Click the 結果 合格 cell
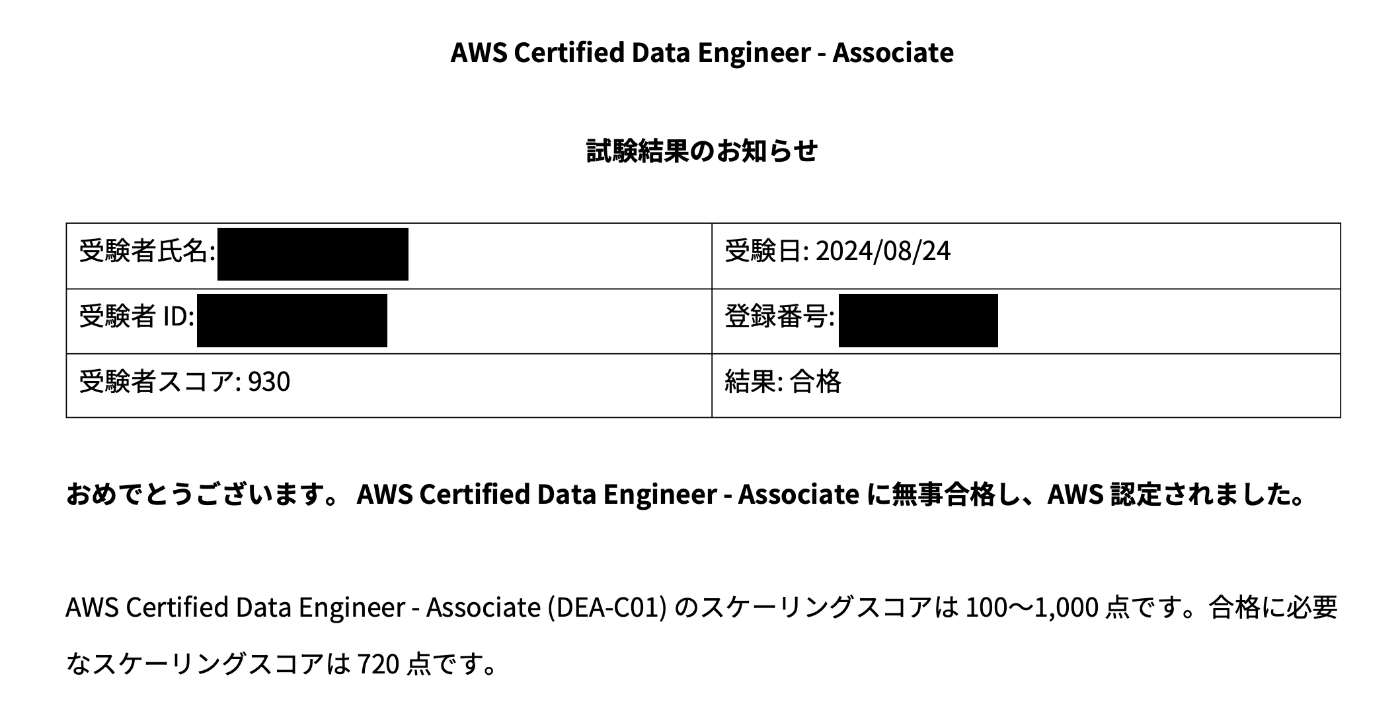1400x721 pixels. click(x=1026, y=384)
